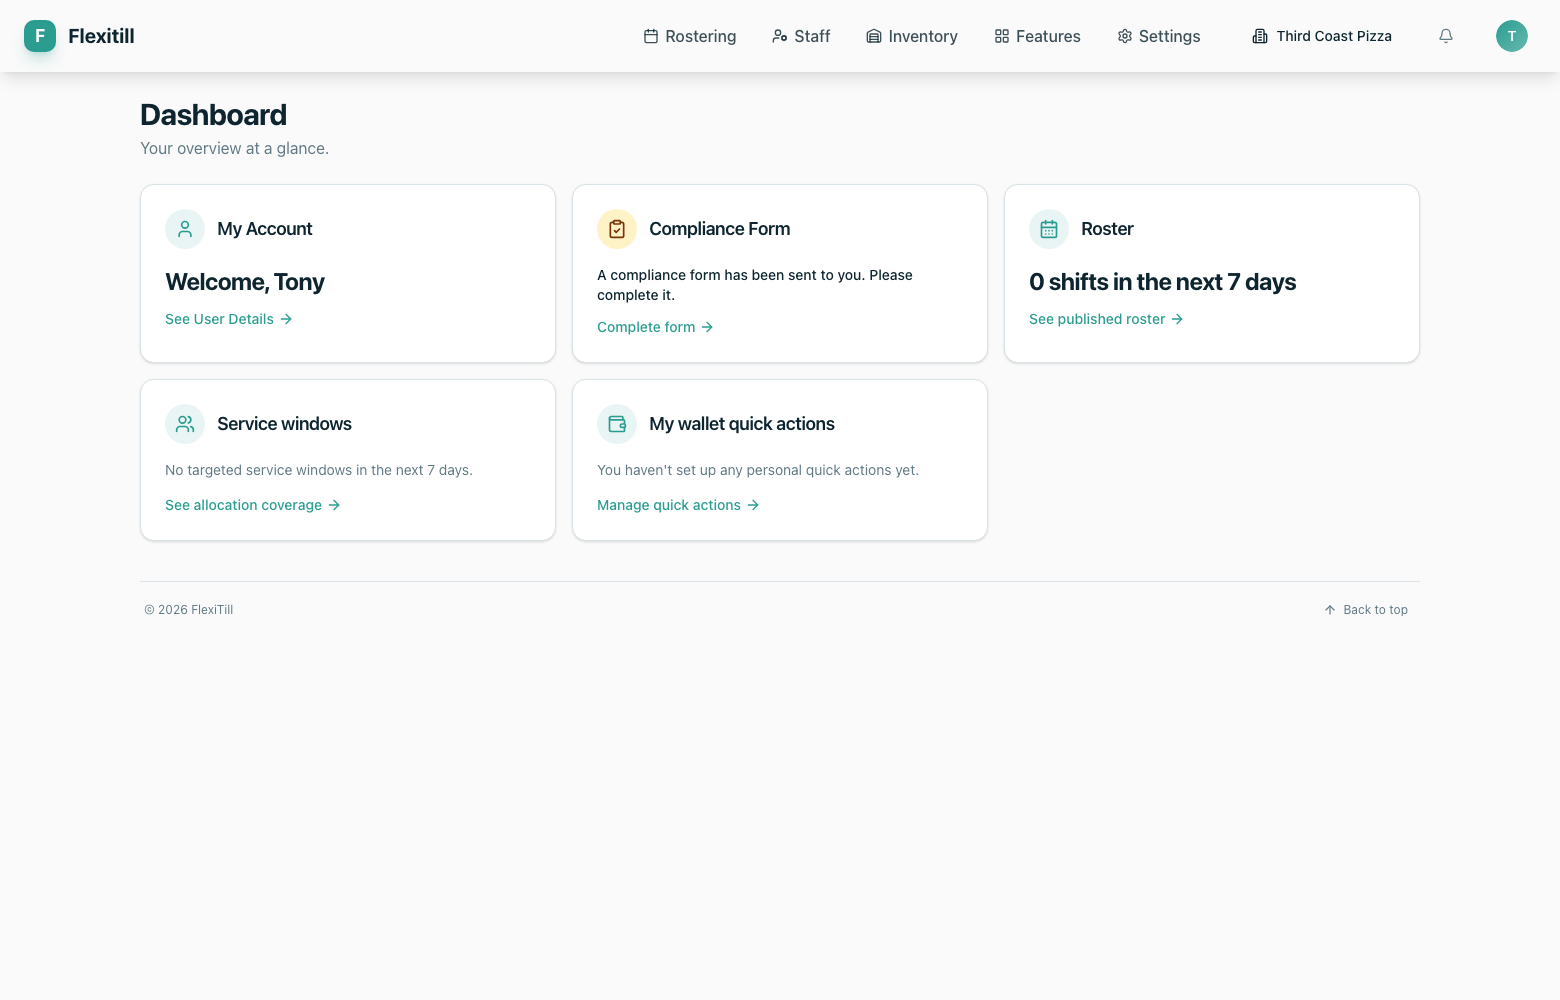1560x1000 pixels.
Task: Open Manage quick actions link
Action: (678, 505)
